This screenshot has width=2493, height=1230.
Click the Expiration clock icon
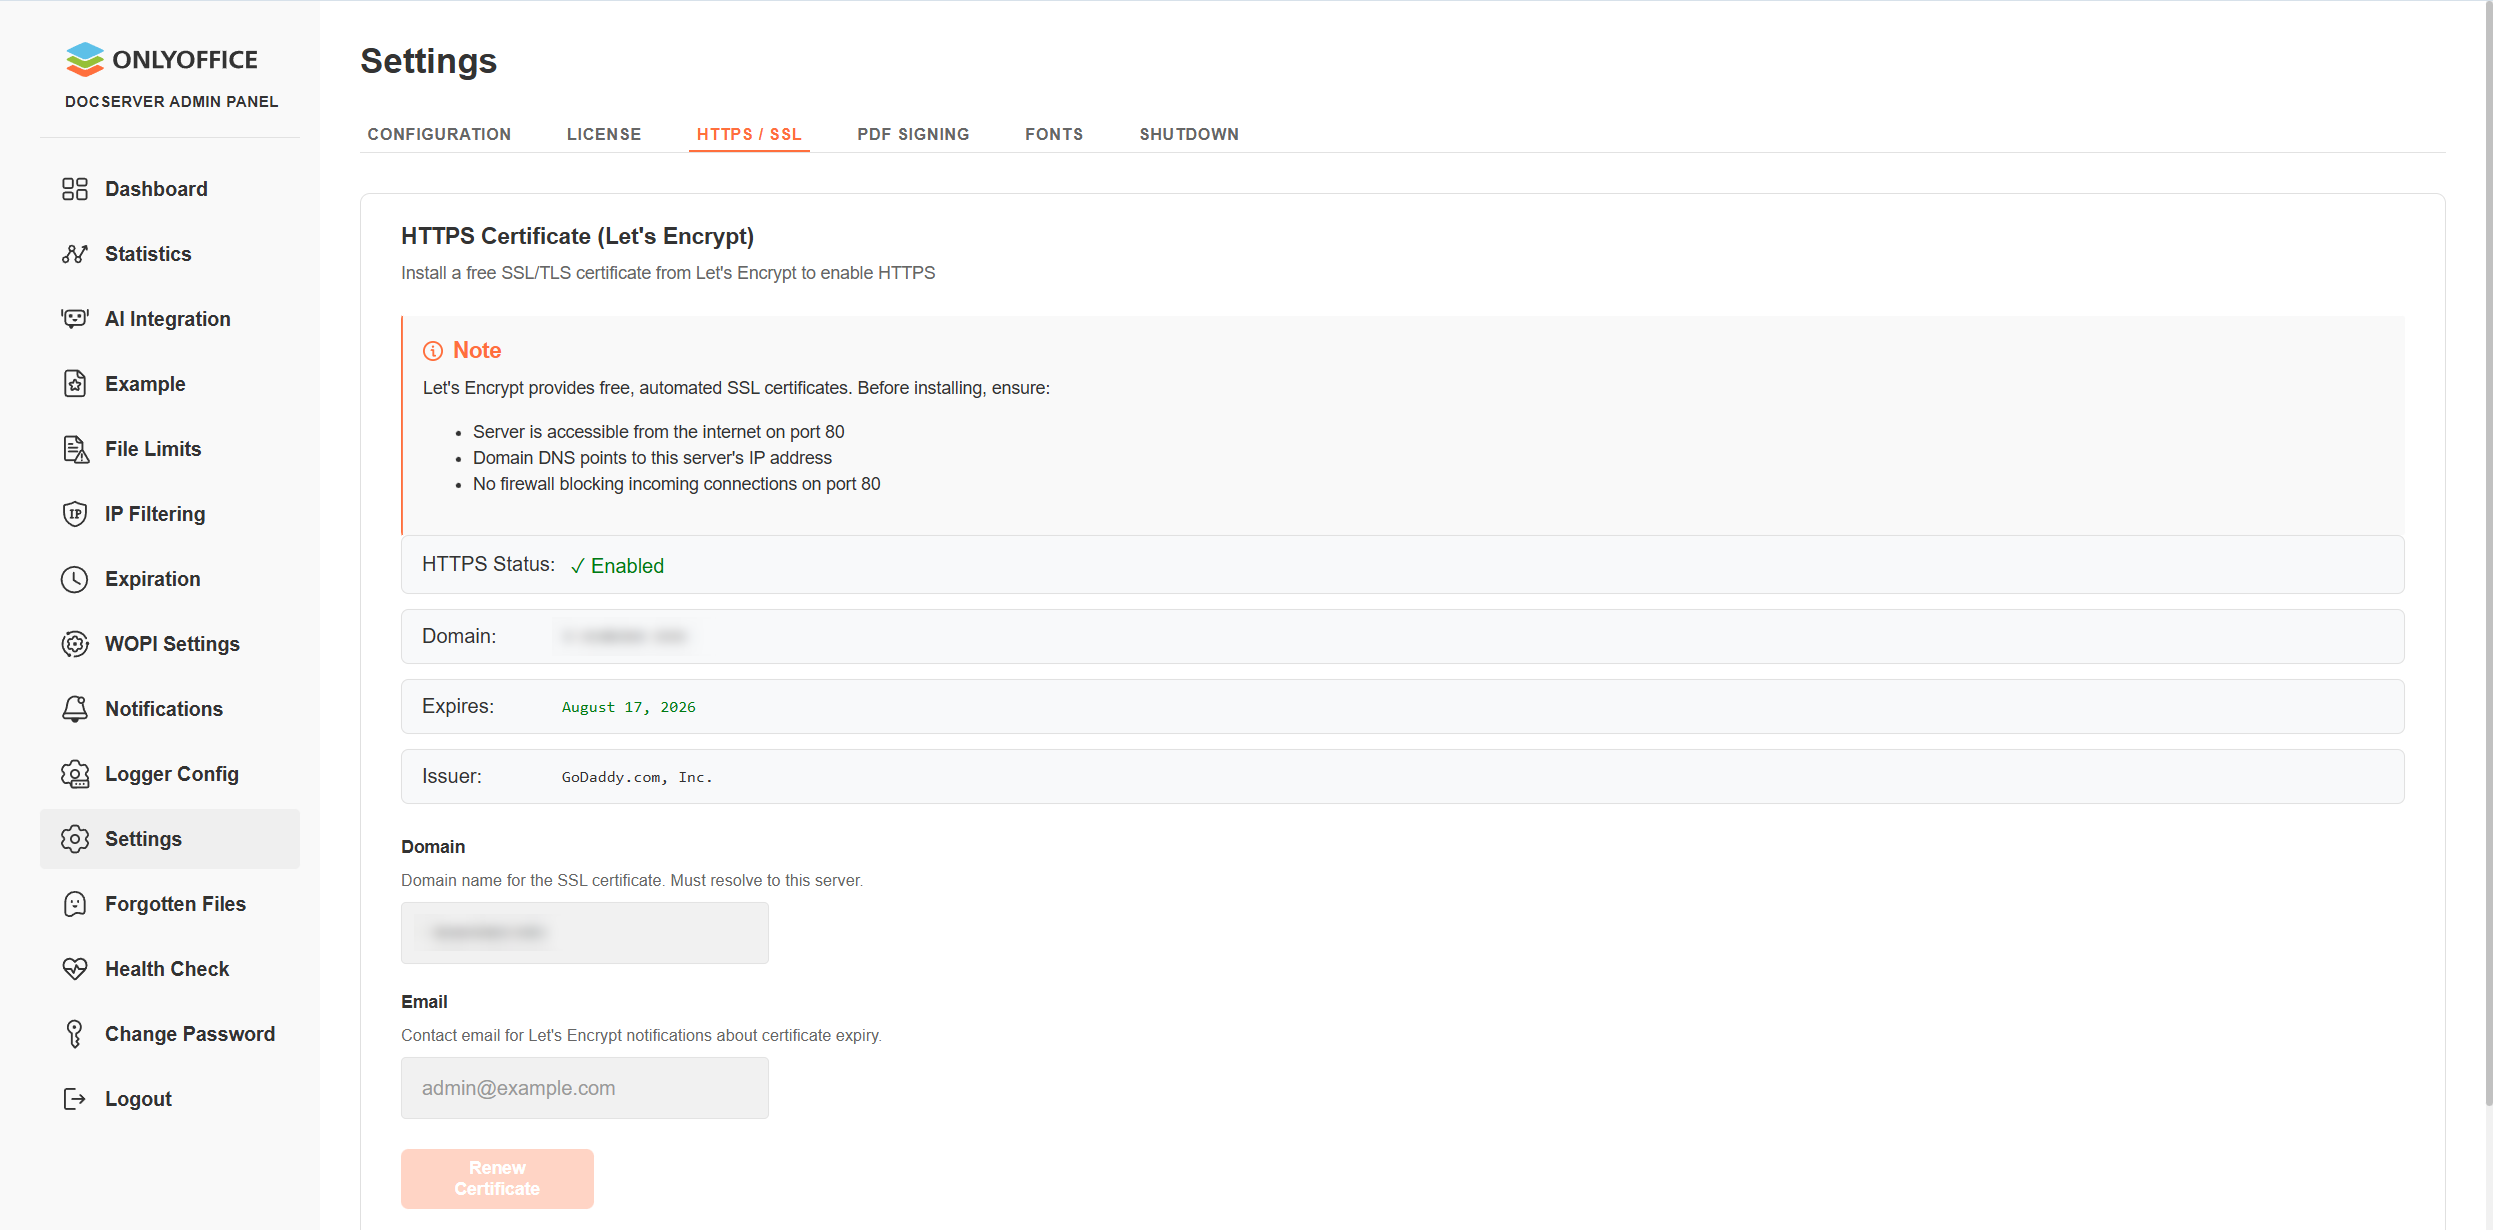click(75, 579)
